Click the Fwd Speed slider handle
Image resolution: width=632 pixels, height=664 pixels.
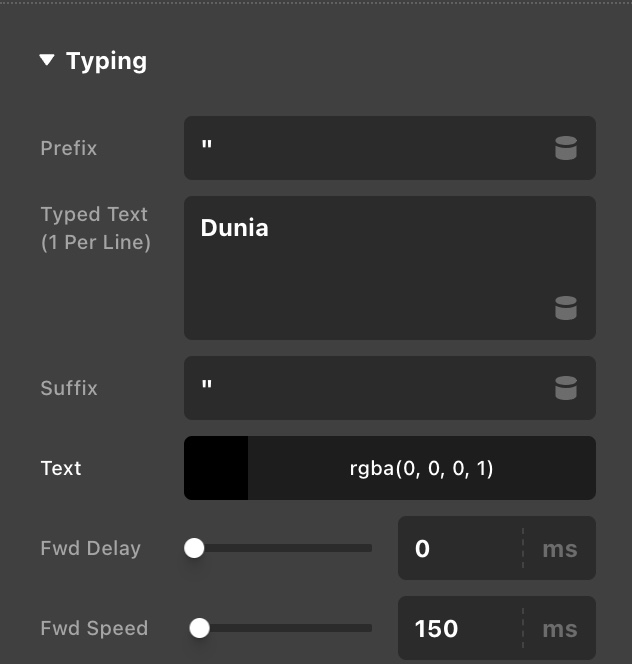tap(200, 628)
